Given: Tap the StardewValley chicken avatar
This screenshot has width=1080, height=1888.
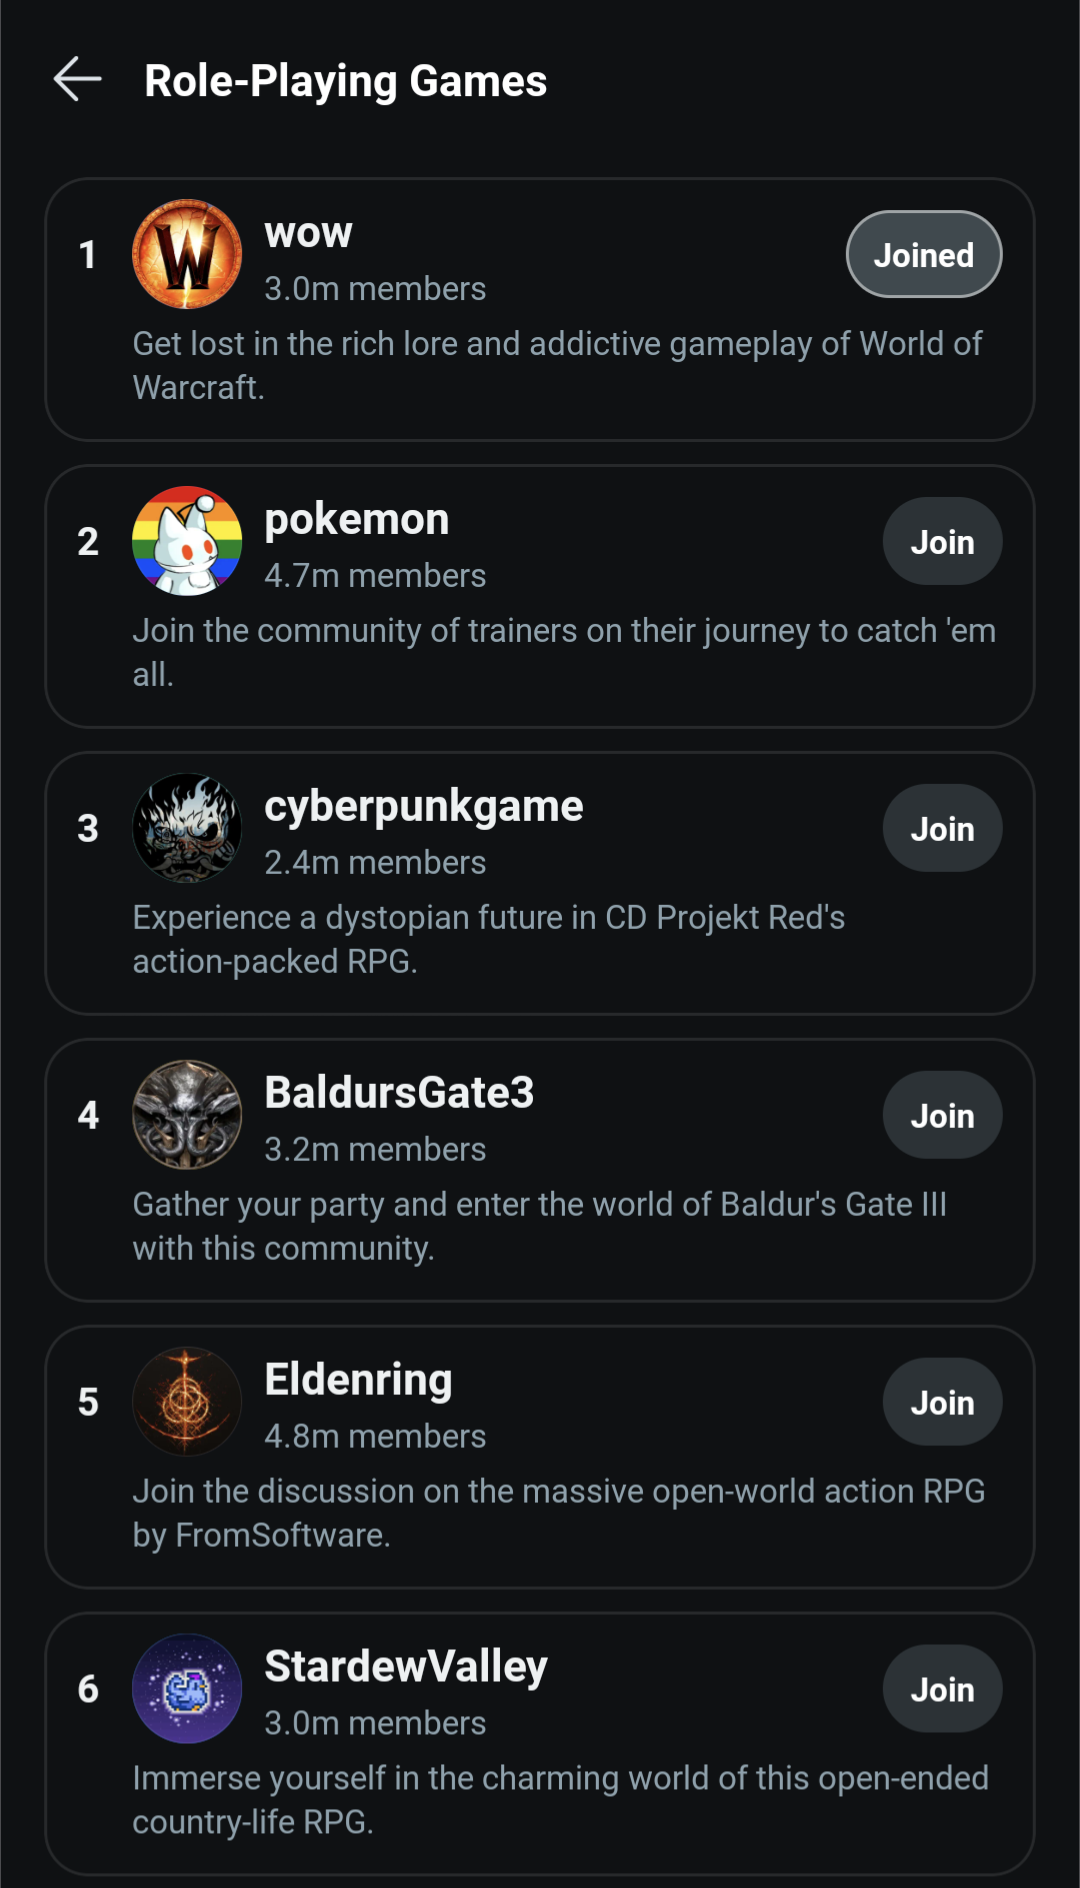Looking at the screenshot, I should 187,1689.
